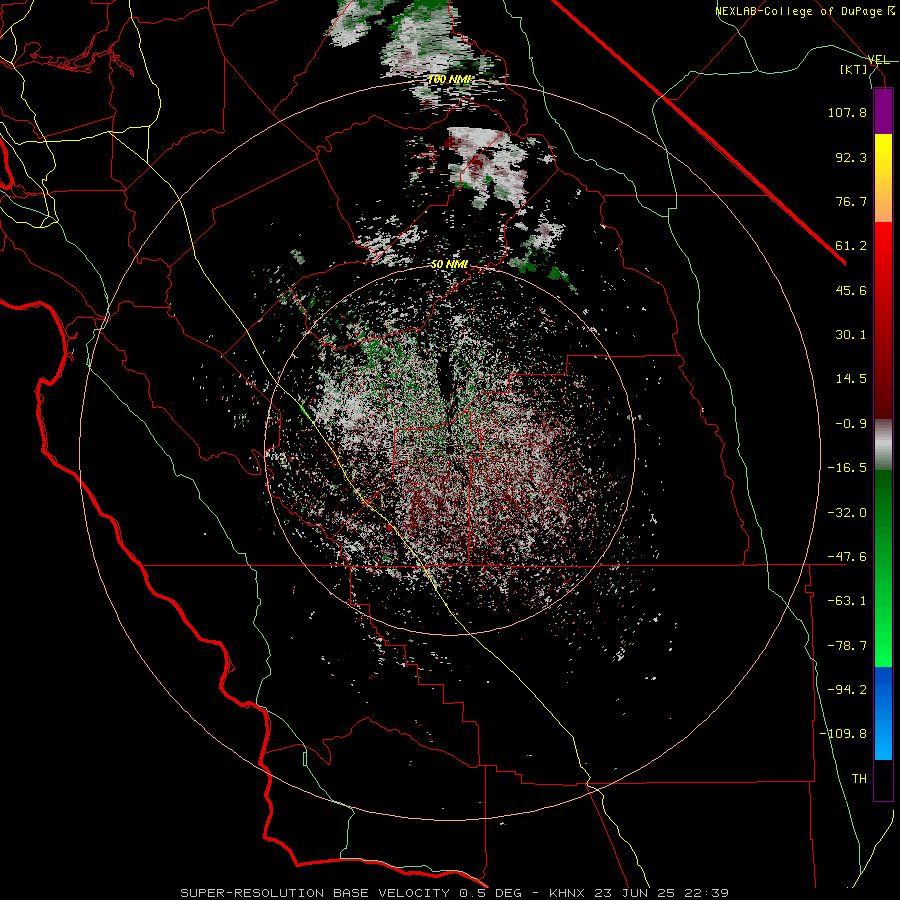This screenshot has width=900, height=900.
Task: Click the VEL legend title
Action: [878, 60]
